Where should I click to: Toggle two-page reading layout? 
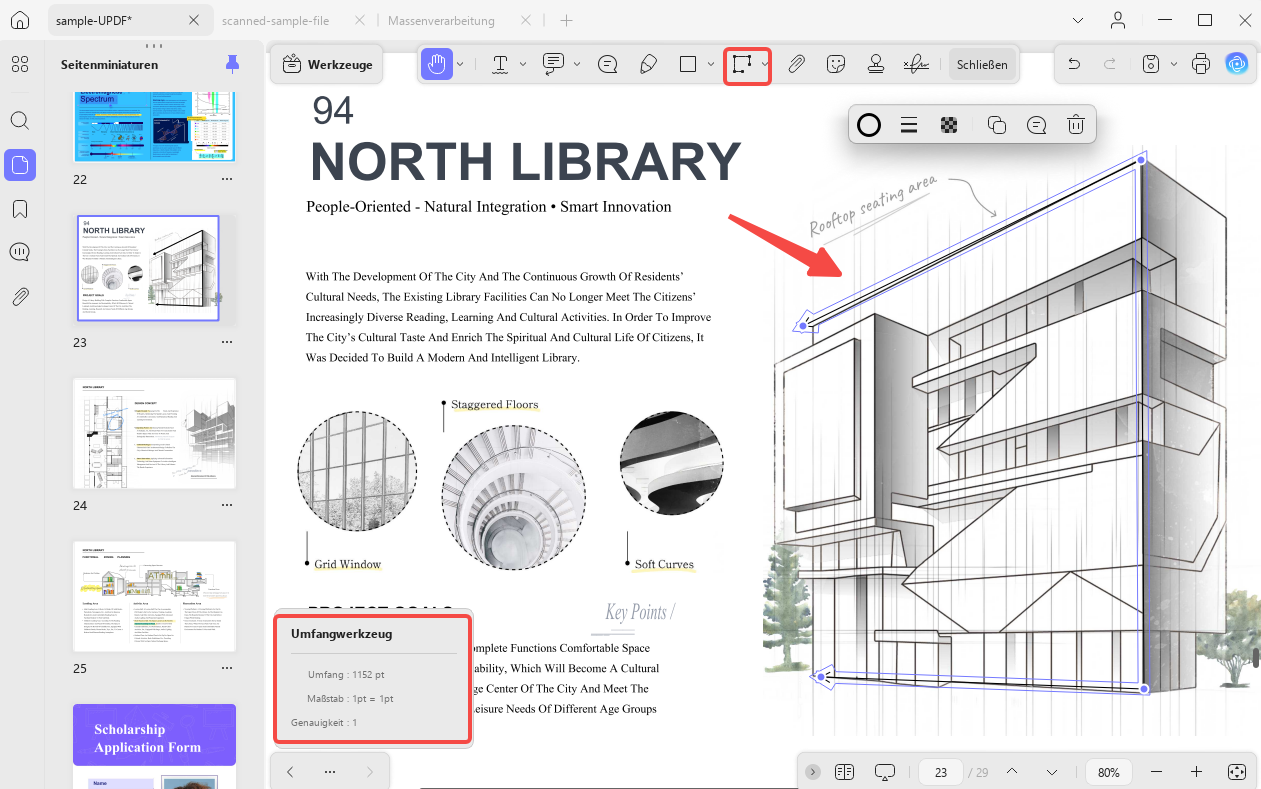844,772
